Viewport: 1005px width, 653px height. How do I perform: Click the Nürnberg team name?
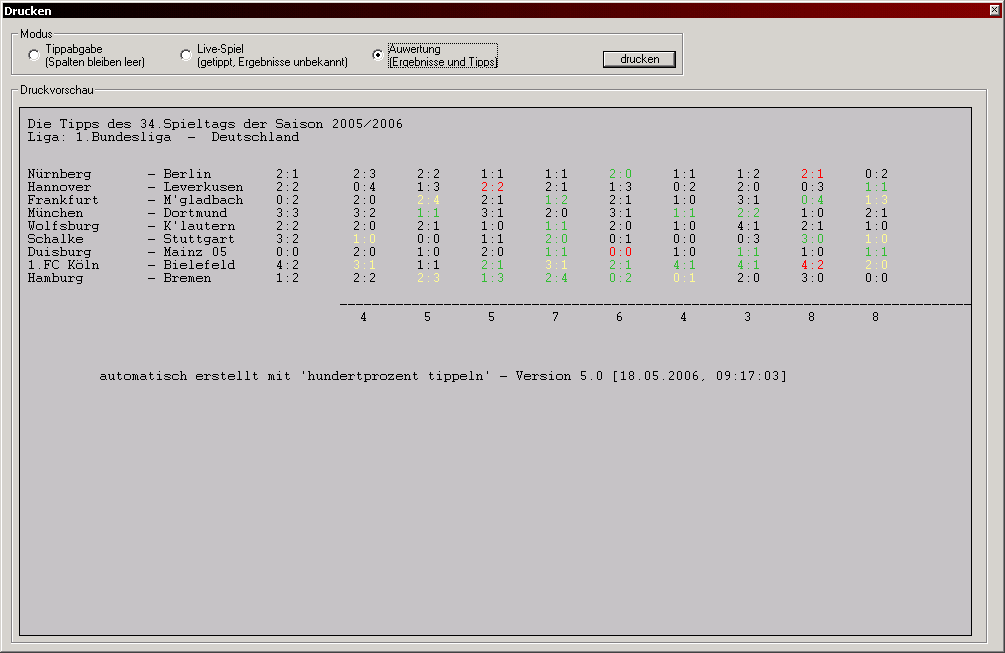(59, 174)
